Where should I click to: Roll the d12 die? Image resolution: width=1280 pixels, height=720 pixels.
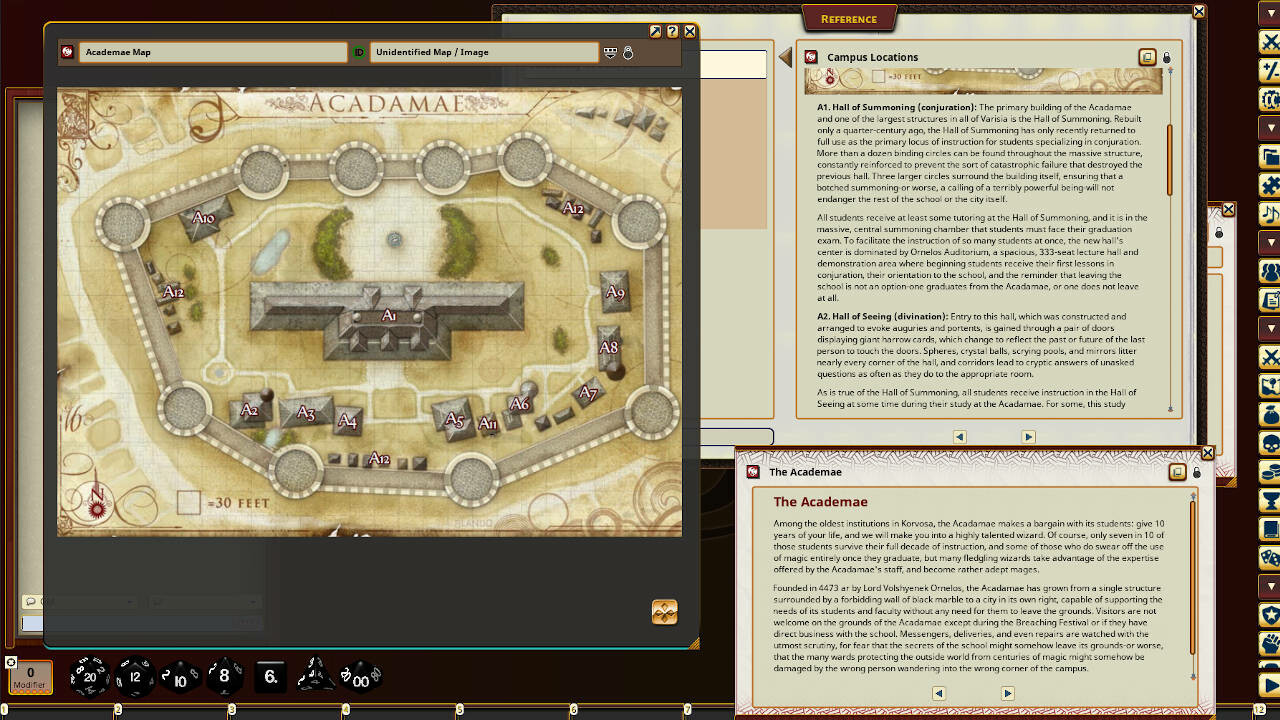pyautogui.click(x=133, y=677)
